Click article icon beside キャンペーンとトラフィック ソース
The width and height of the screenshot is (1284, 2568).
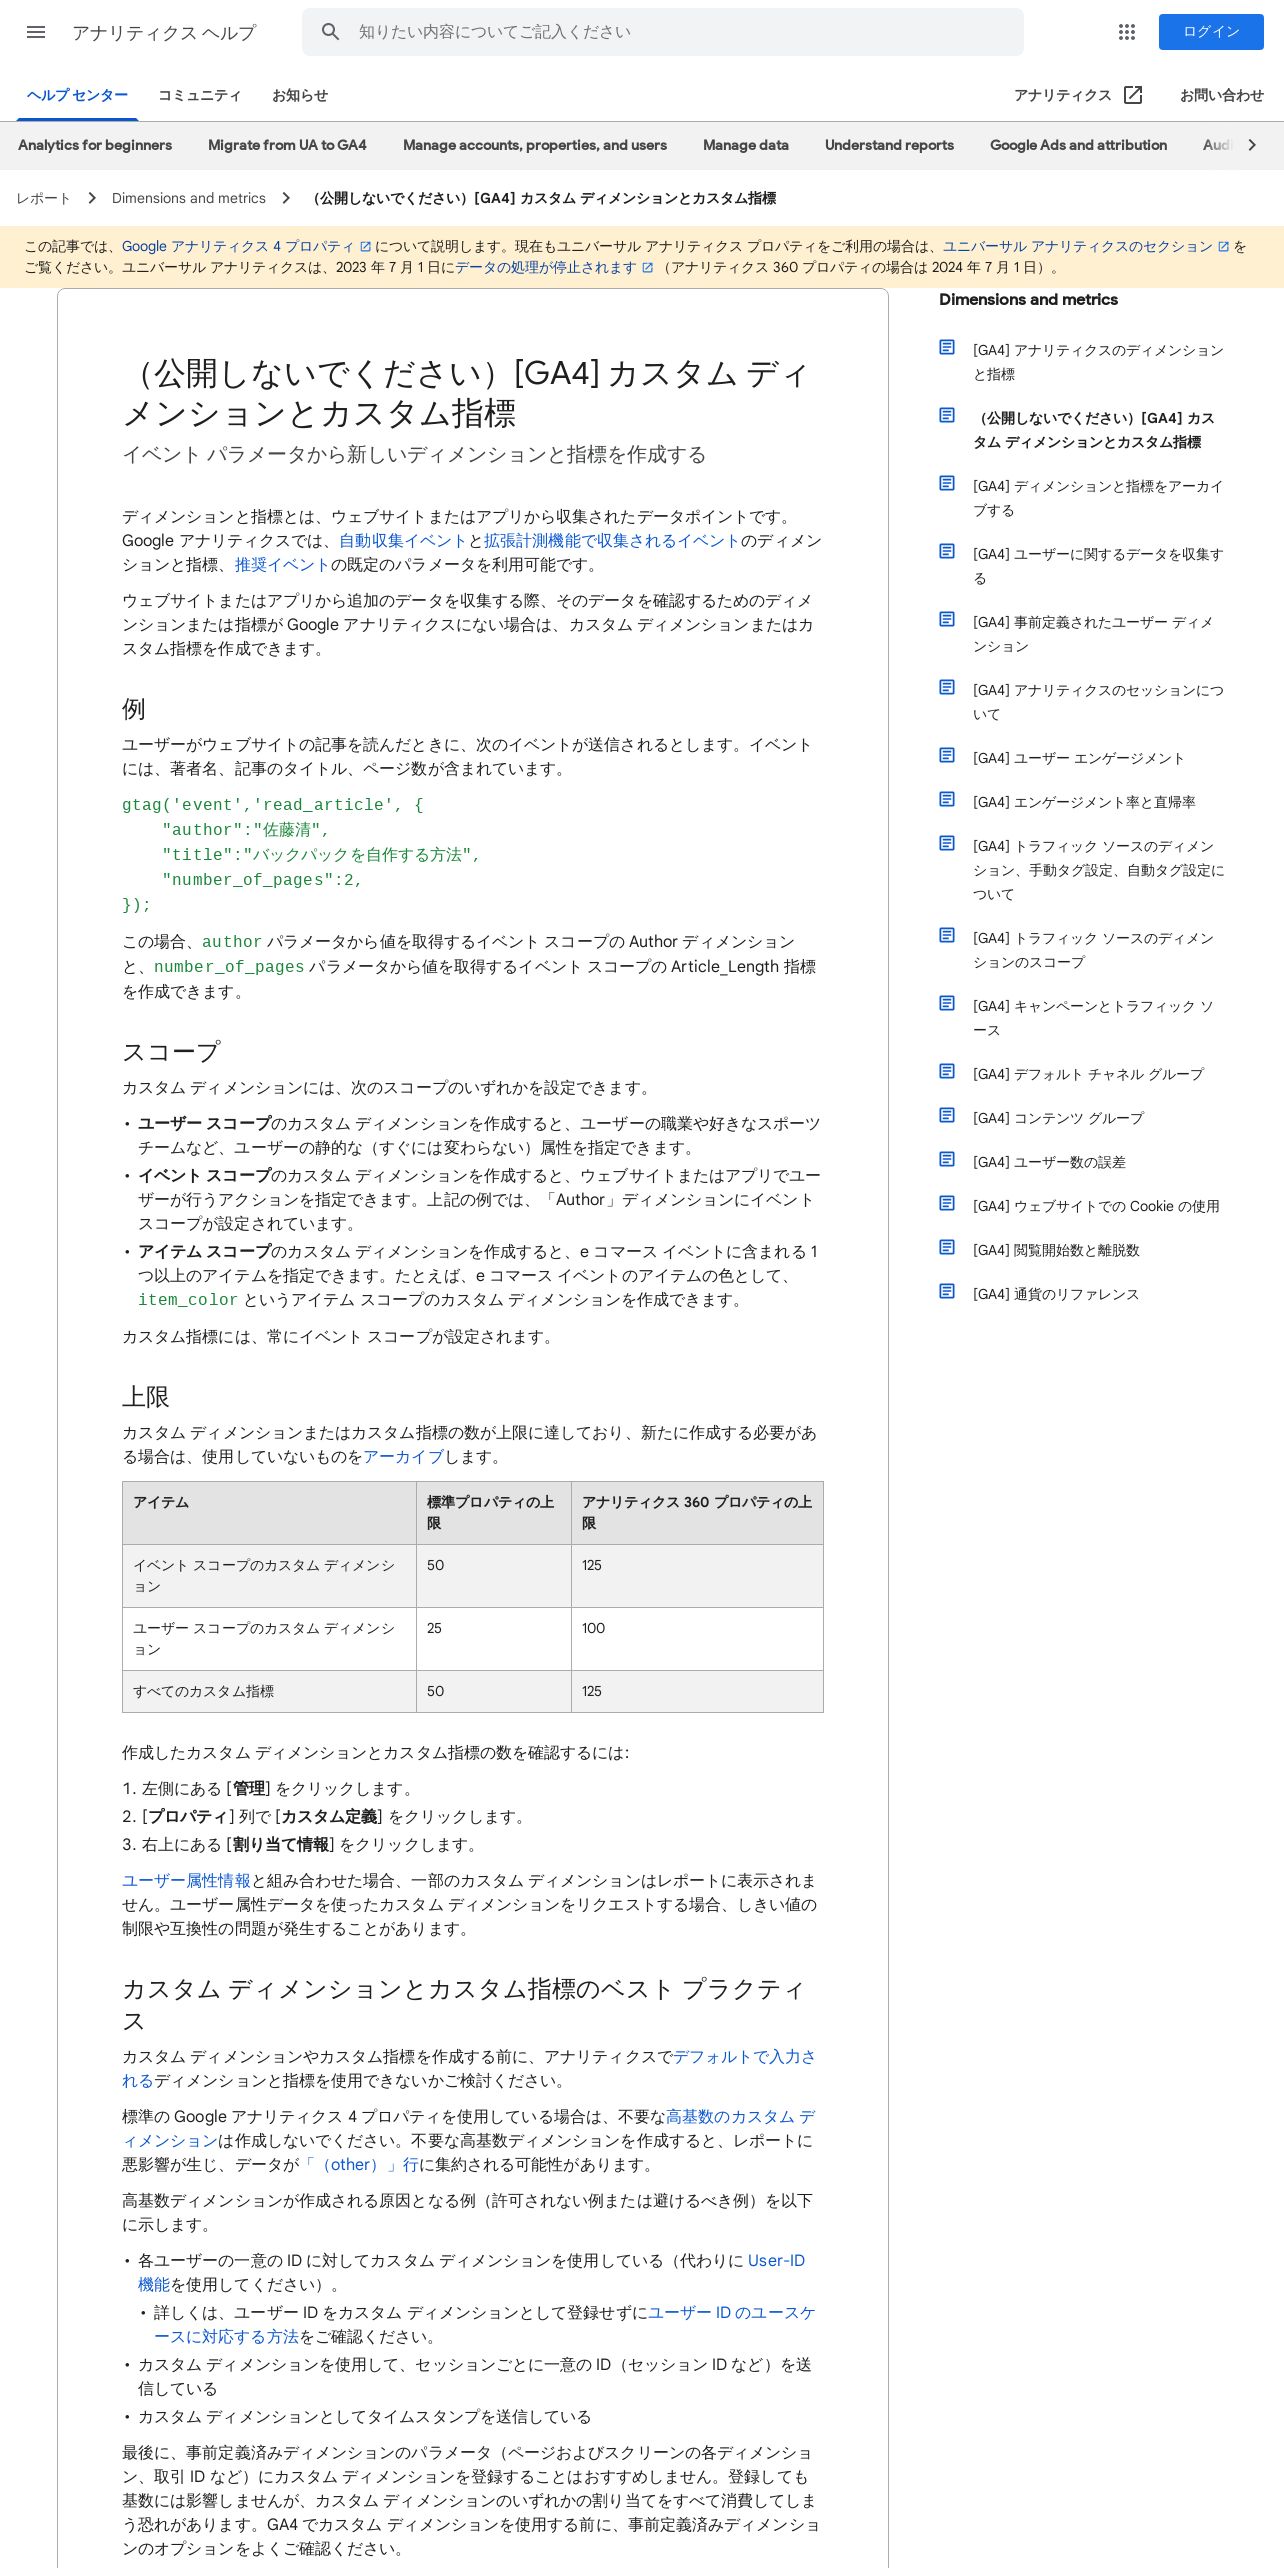tap(947, 1003)
